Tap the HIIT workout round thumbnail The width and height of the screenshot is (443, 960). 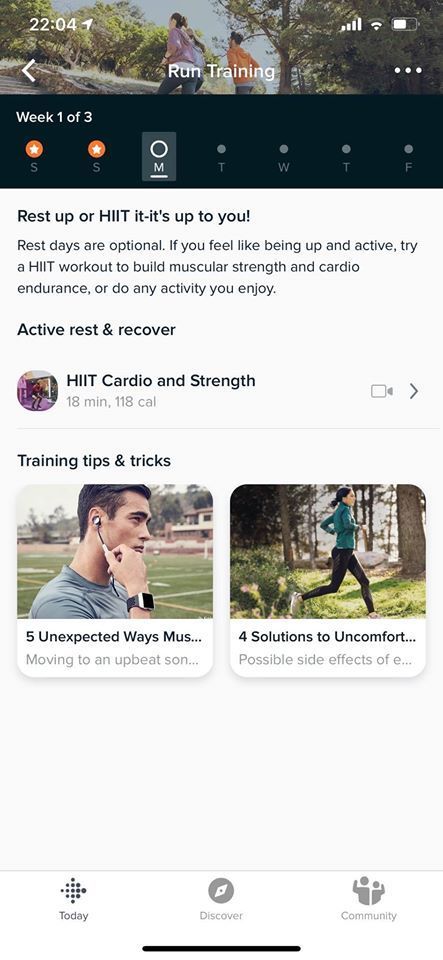click(37, 391)
